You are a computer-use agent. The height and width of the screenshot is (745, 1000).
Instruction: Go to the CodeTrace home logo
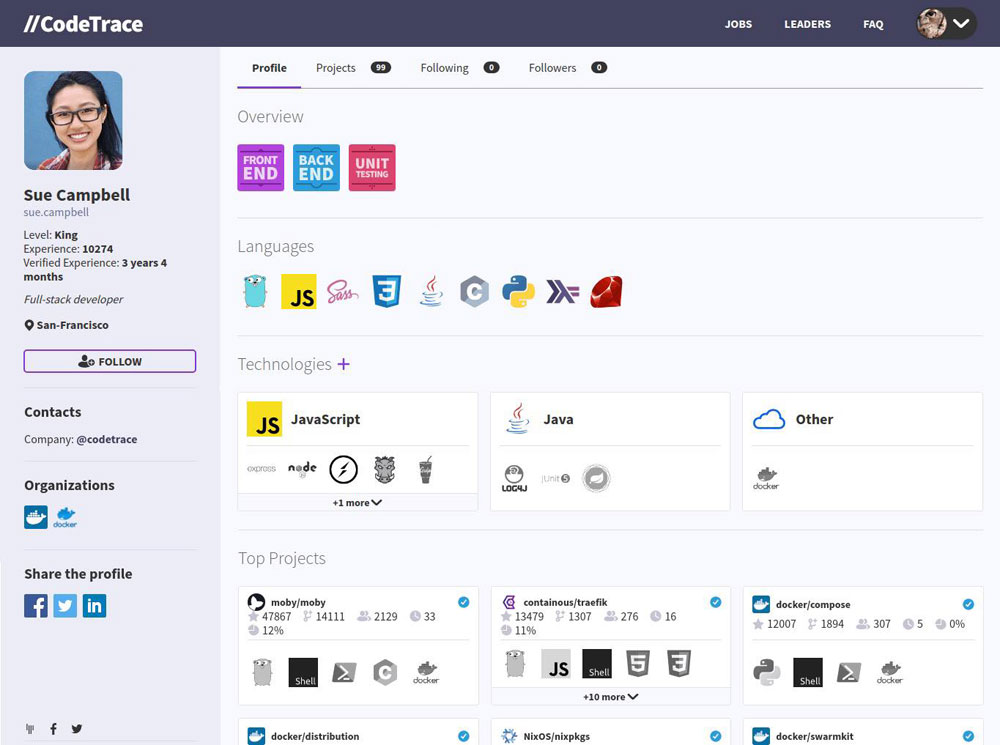[x=83, y=24]
